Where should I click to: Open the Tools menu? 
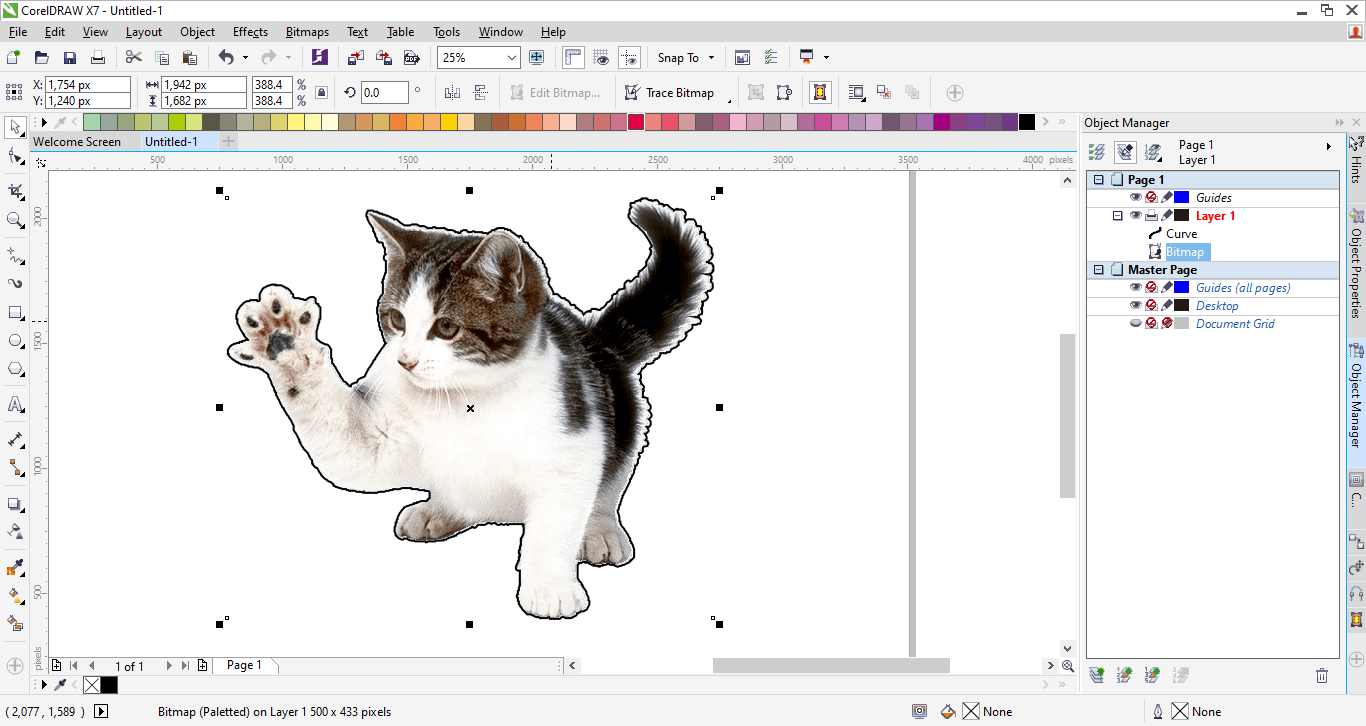coord(447,32)
